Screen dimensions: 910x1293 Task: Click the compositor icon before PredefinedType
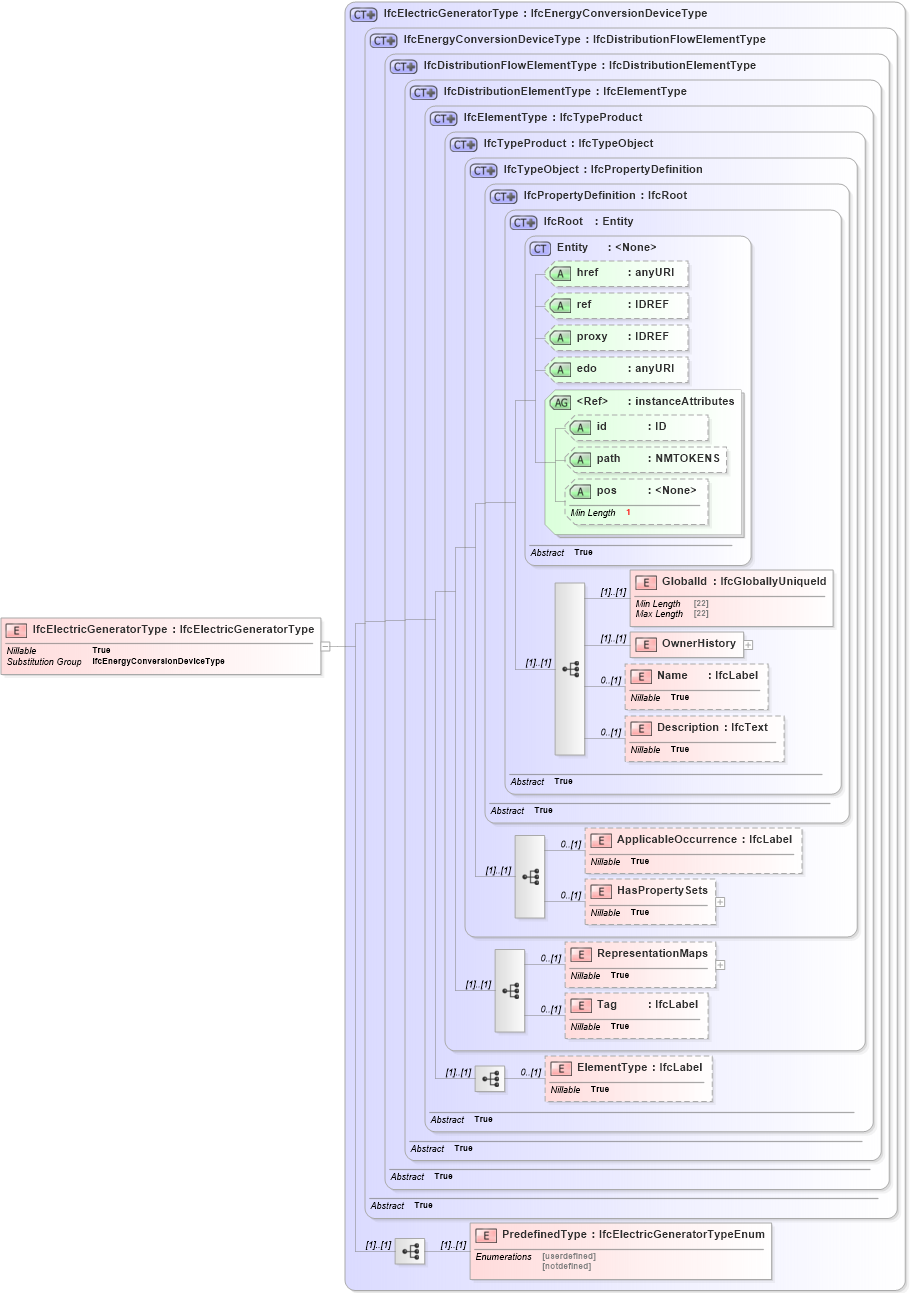(410, 1250)
